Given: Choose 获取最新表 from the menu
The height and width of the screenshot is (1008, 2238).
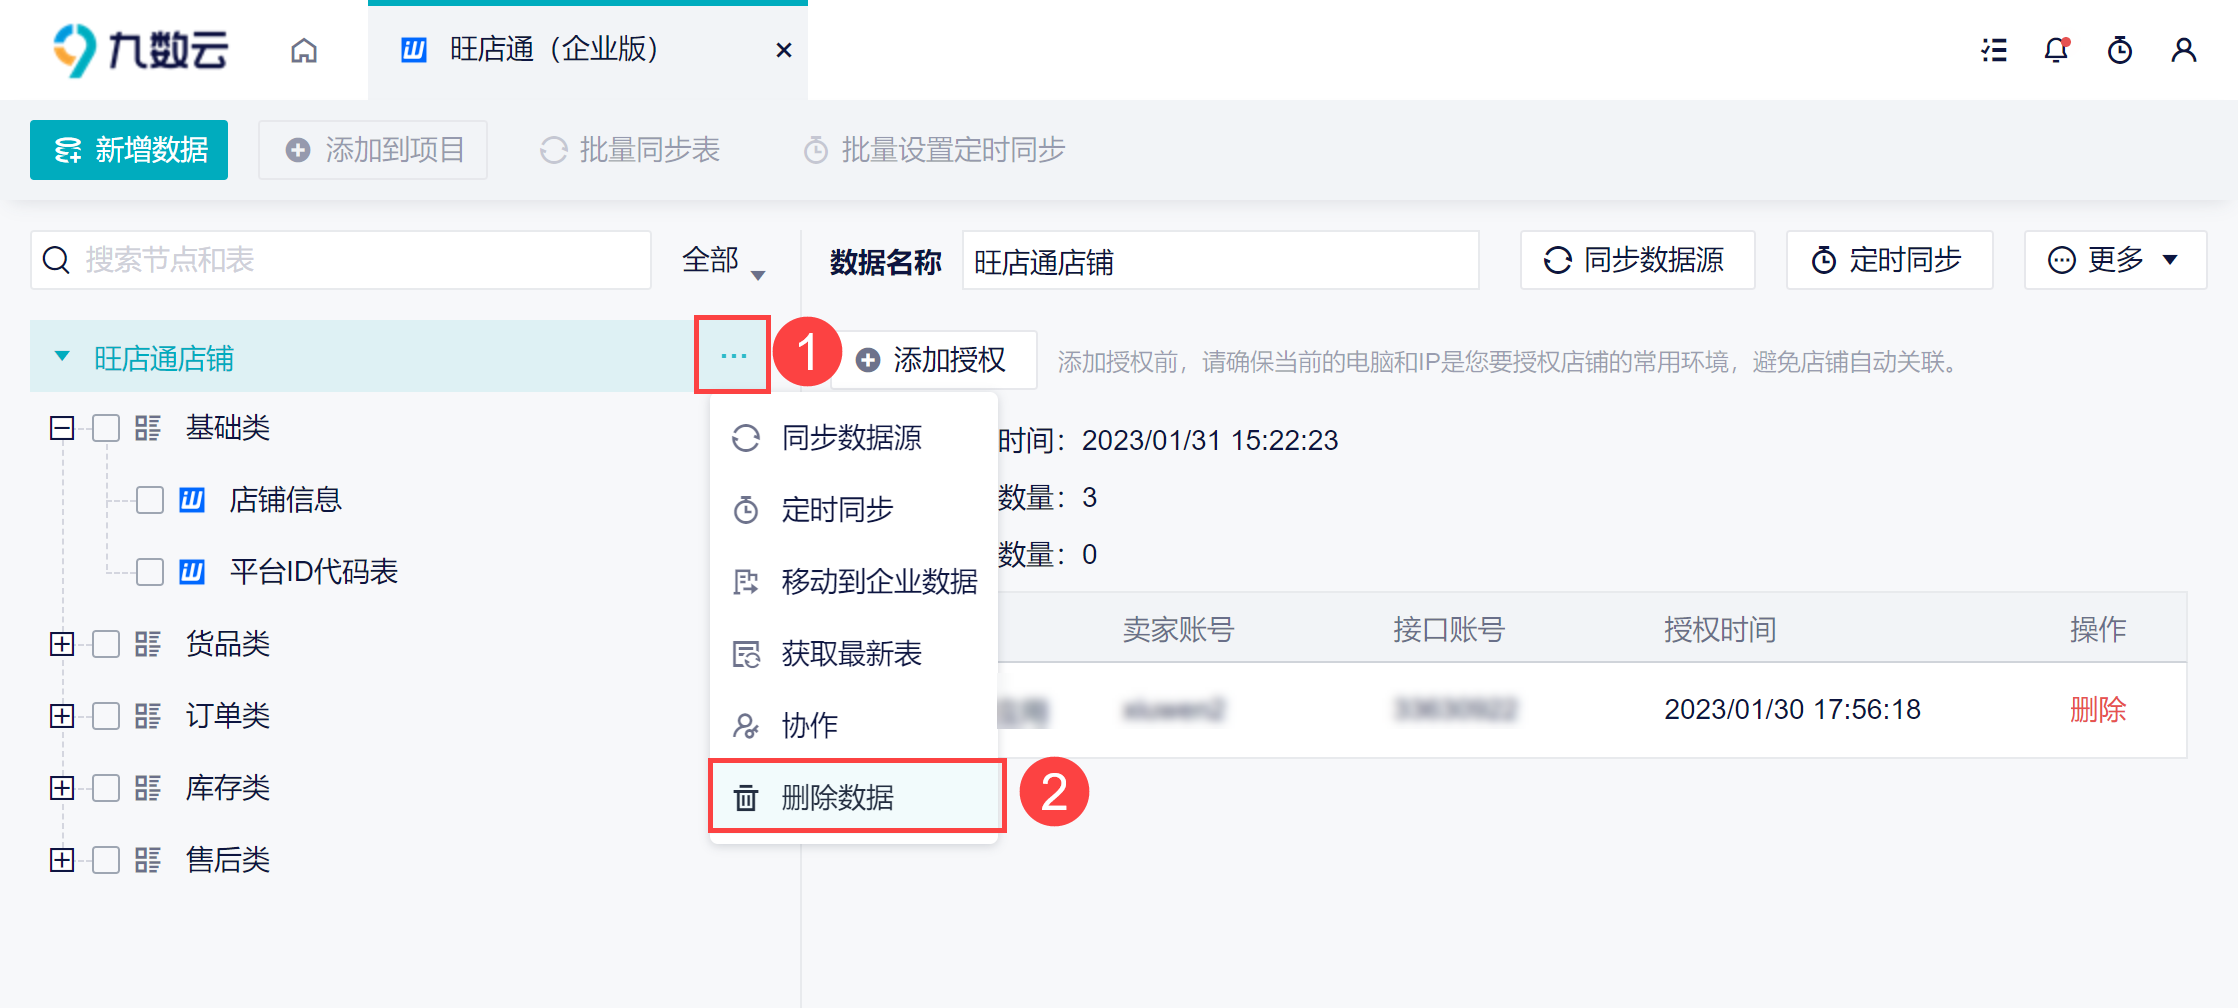Looking at the screenshot, I should (854, 654).
